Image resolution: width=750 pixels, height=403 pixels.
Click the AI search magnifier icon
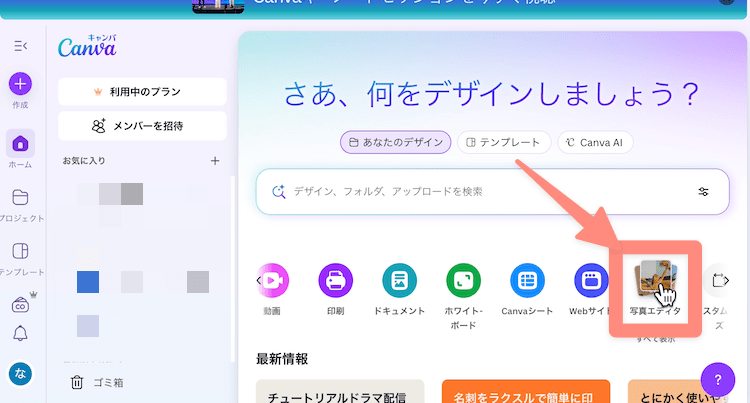(279, 192)
